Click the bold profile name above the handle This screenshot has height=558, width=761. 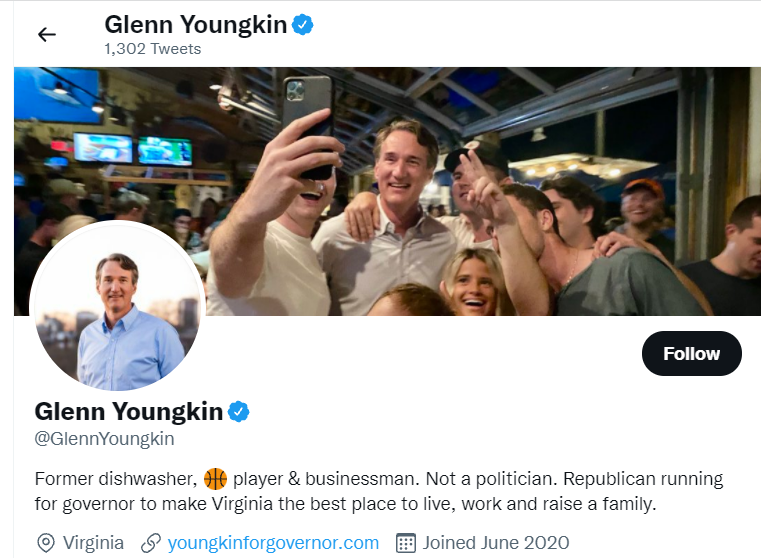[x=128, y=411]
